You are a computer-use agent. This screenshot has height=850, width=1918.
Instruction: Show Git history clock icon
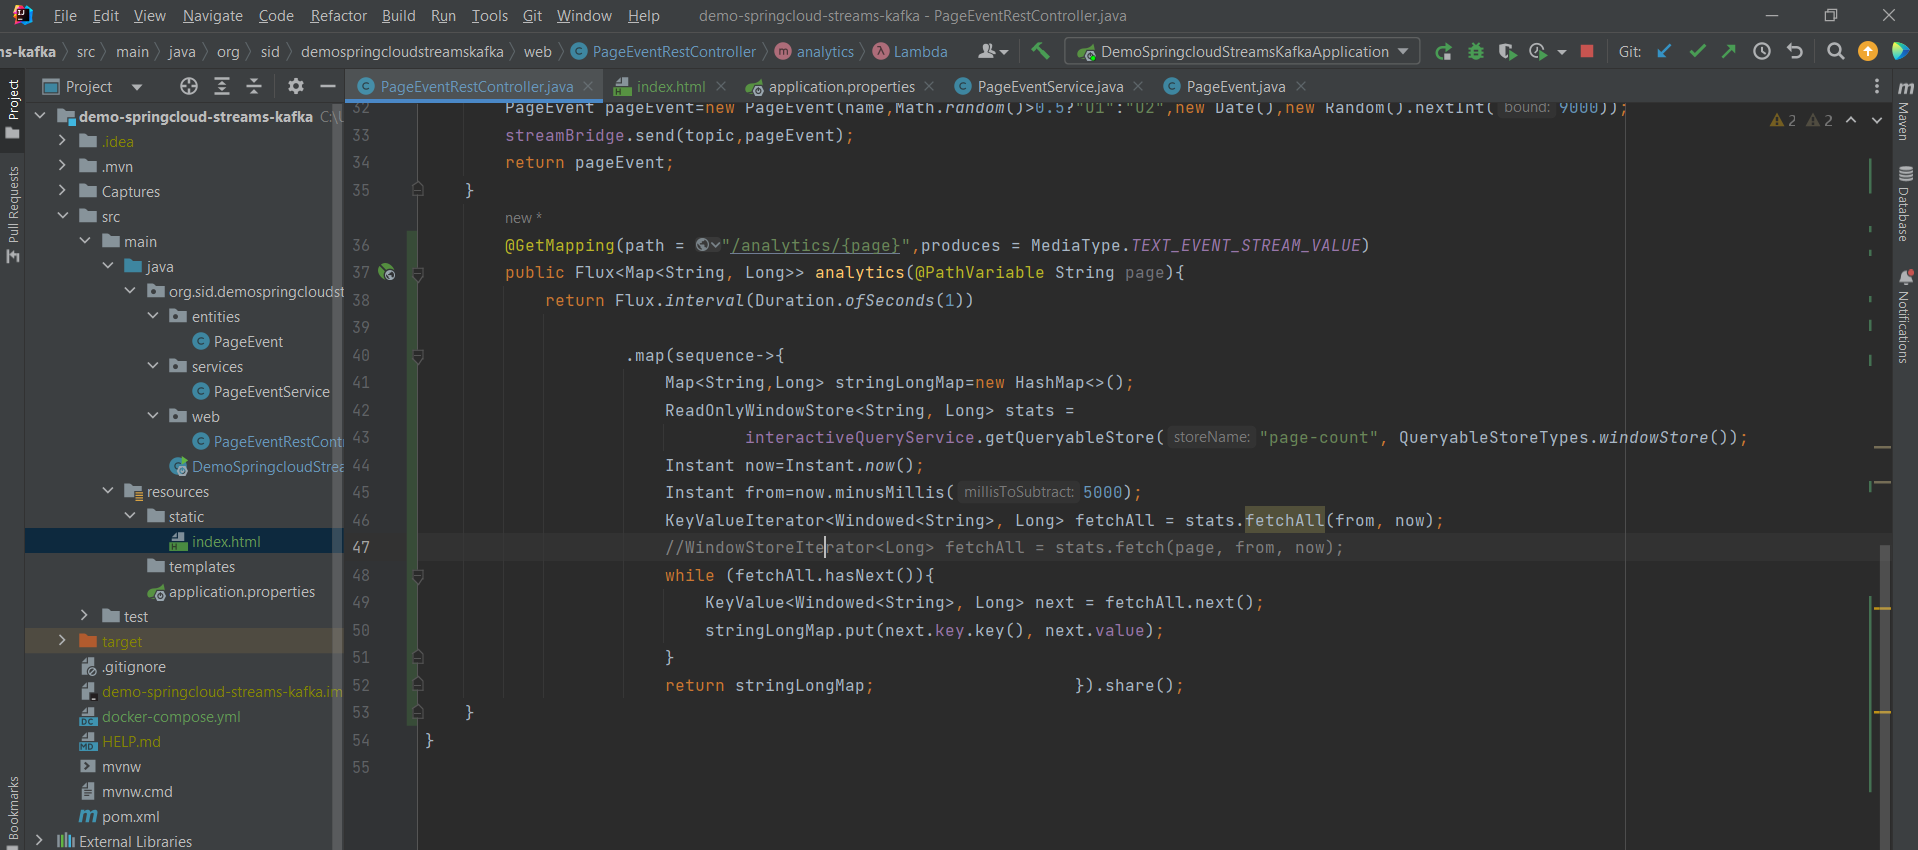coord(1762,51)
